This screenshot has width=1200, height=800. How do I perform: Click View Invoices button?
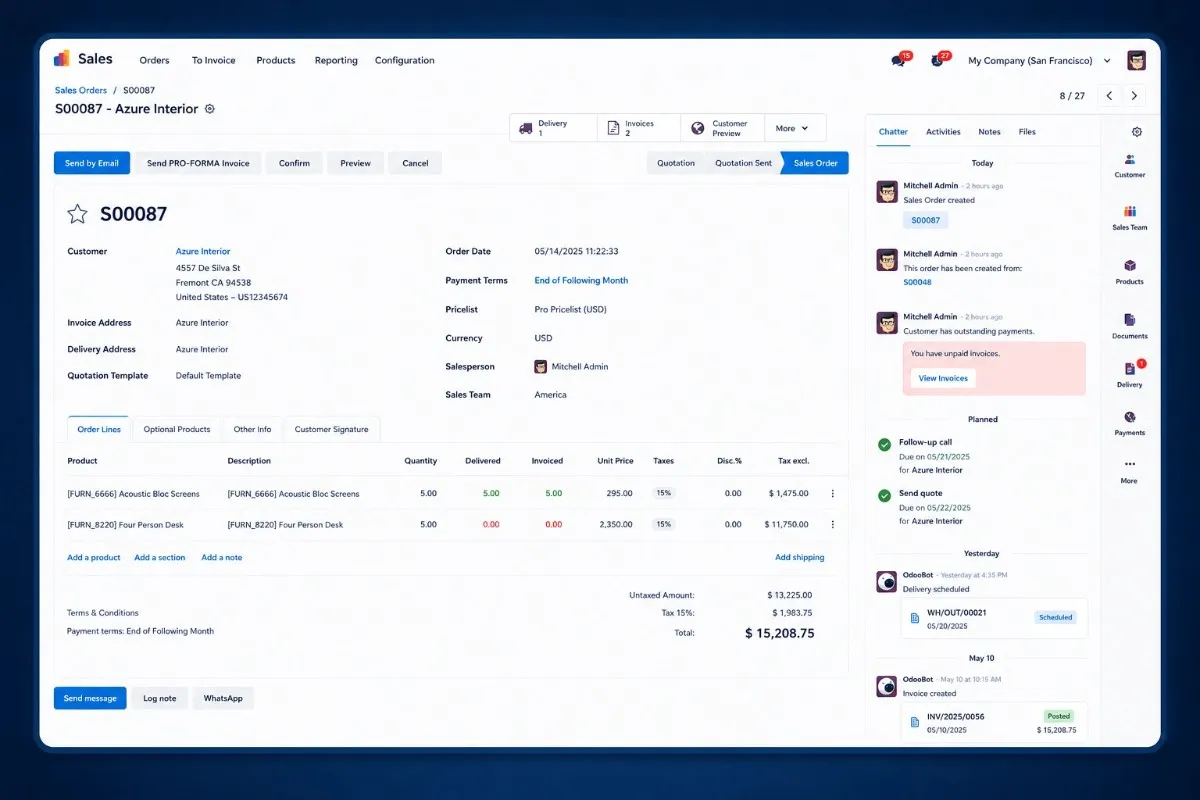943,378
